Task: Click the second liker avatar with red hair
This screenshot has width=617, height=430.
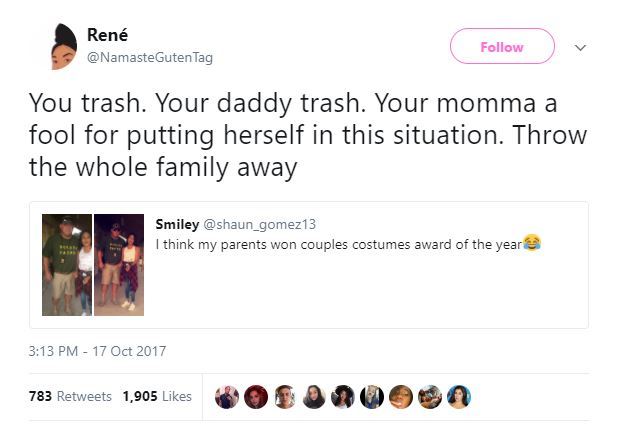Action: point(256,397)
